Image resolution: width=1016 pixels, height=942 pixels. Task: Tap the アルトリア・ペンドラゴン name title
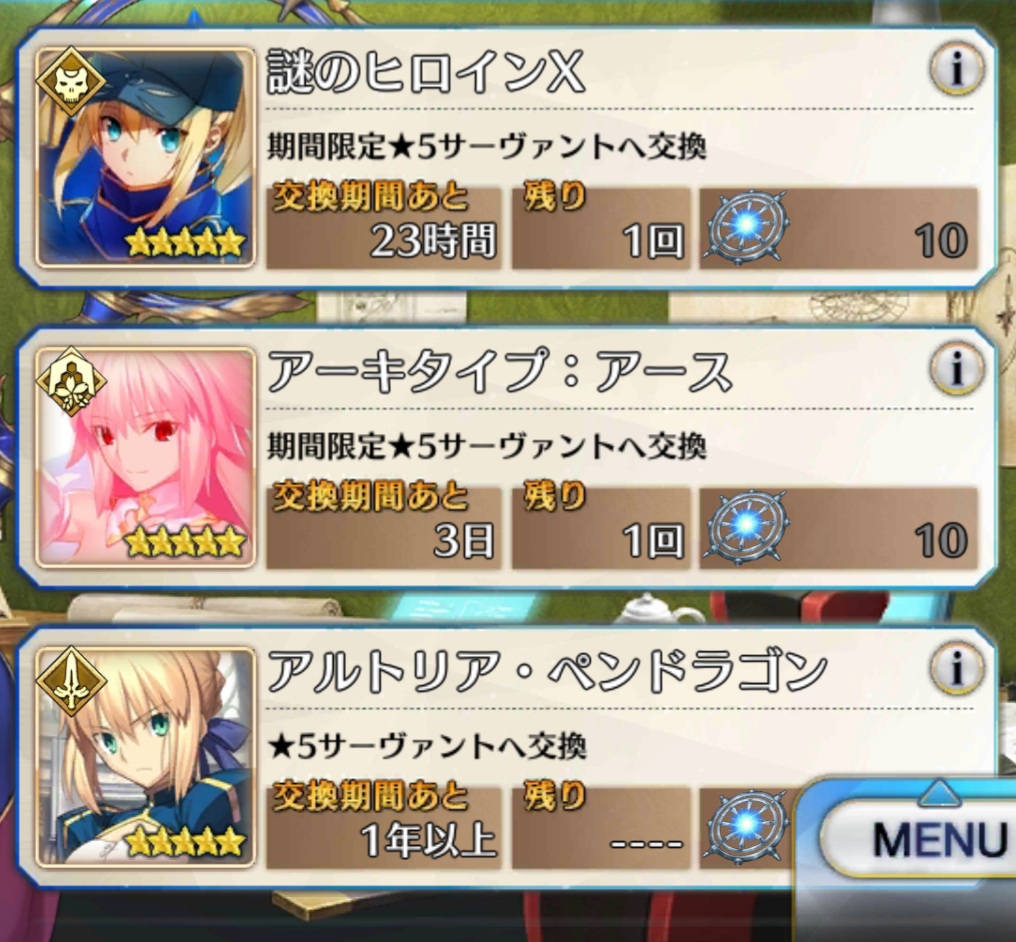pos(548,671)
